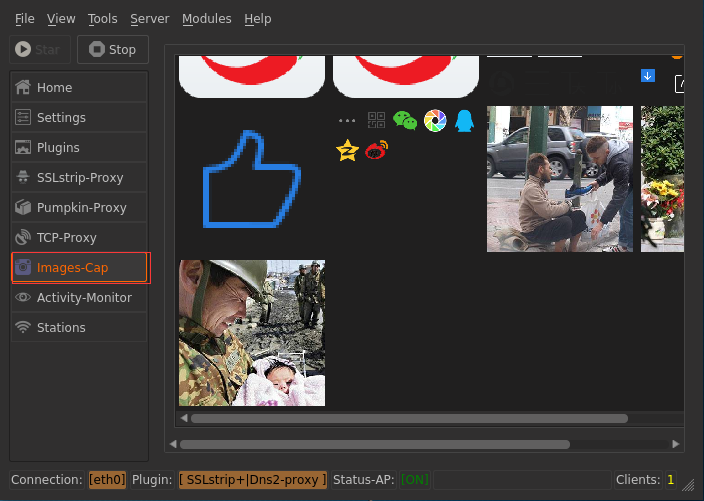Open the Modules menu

pos(206,19)
